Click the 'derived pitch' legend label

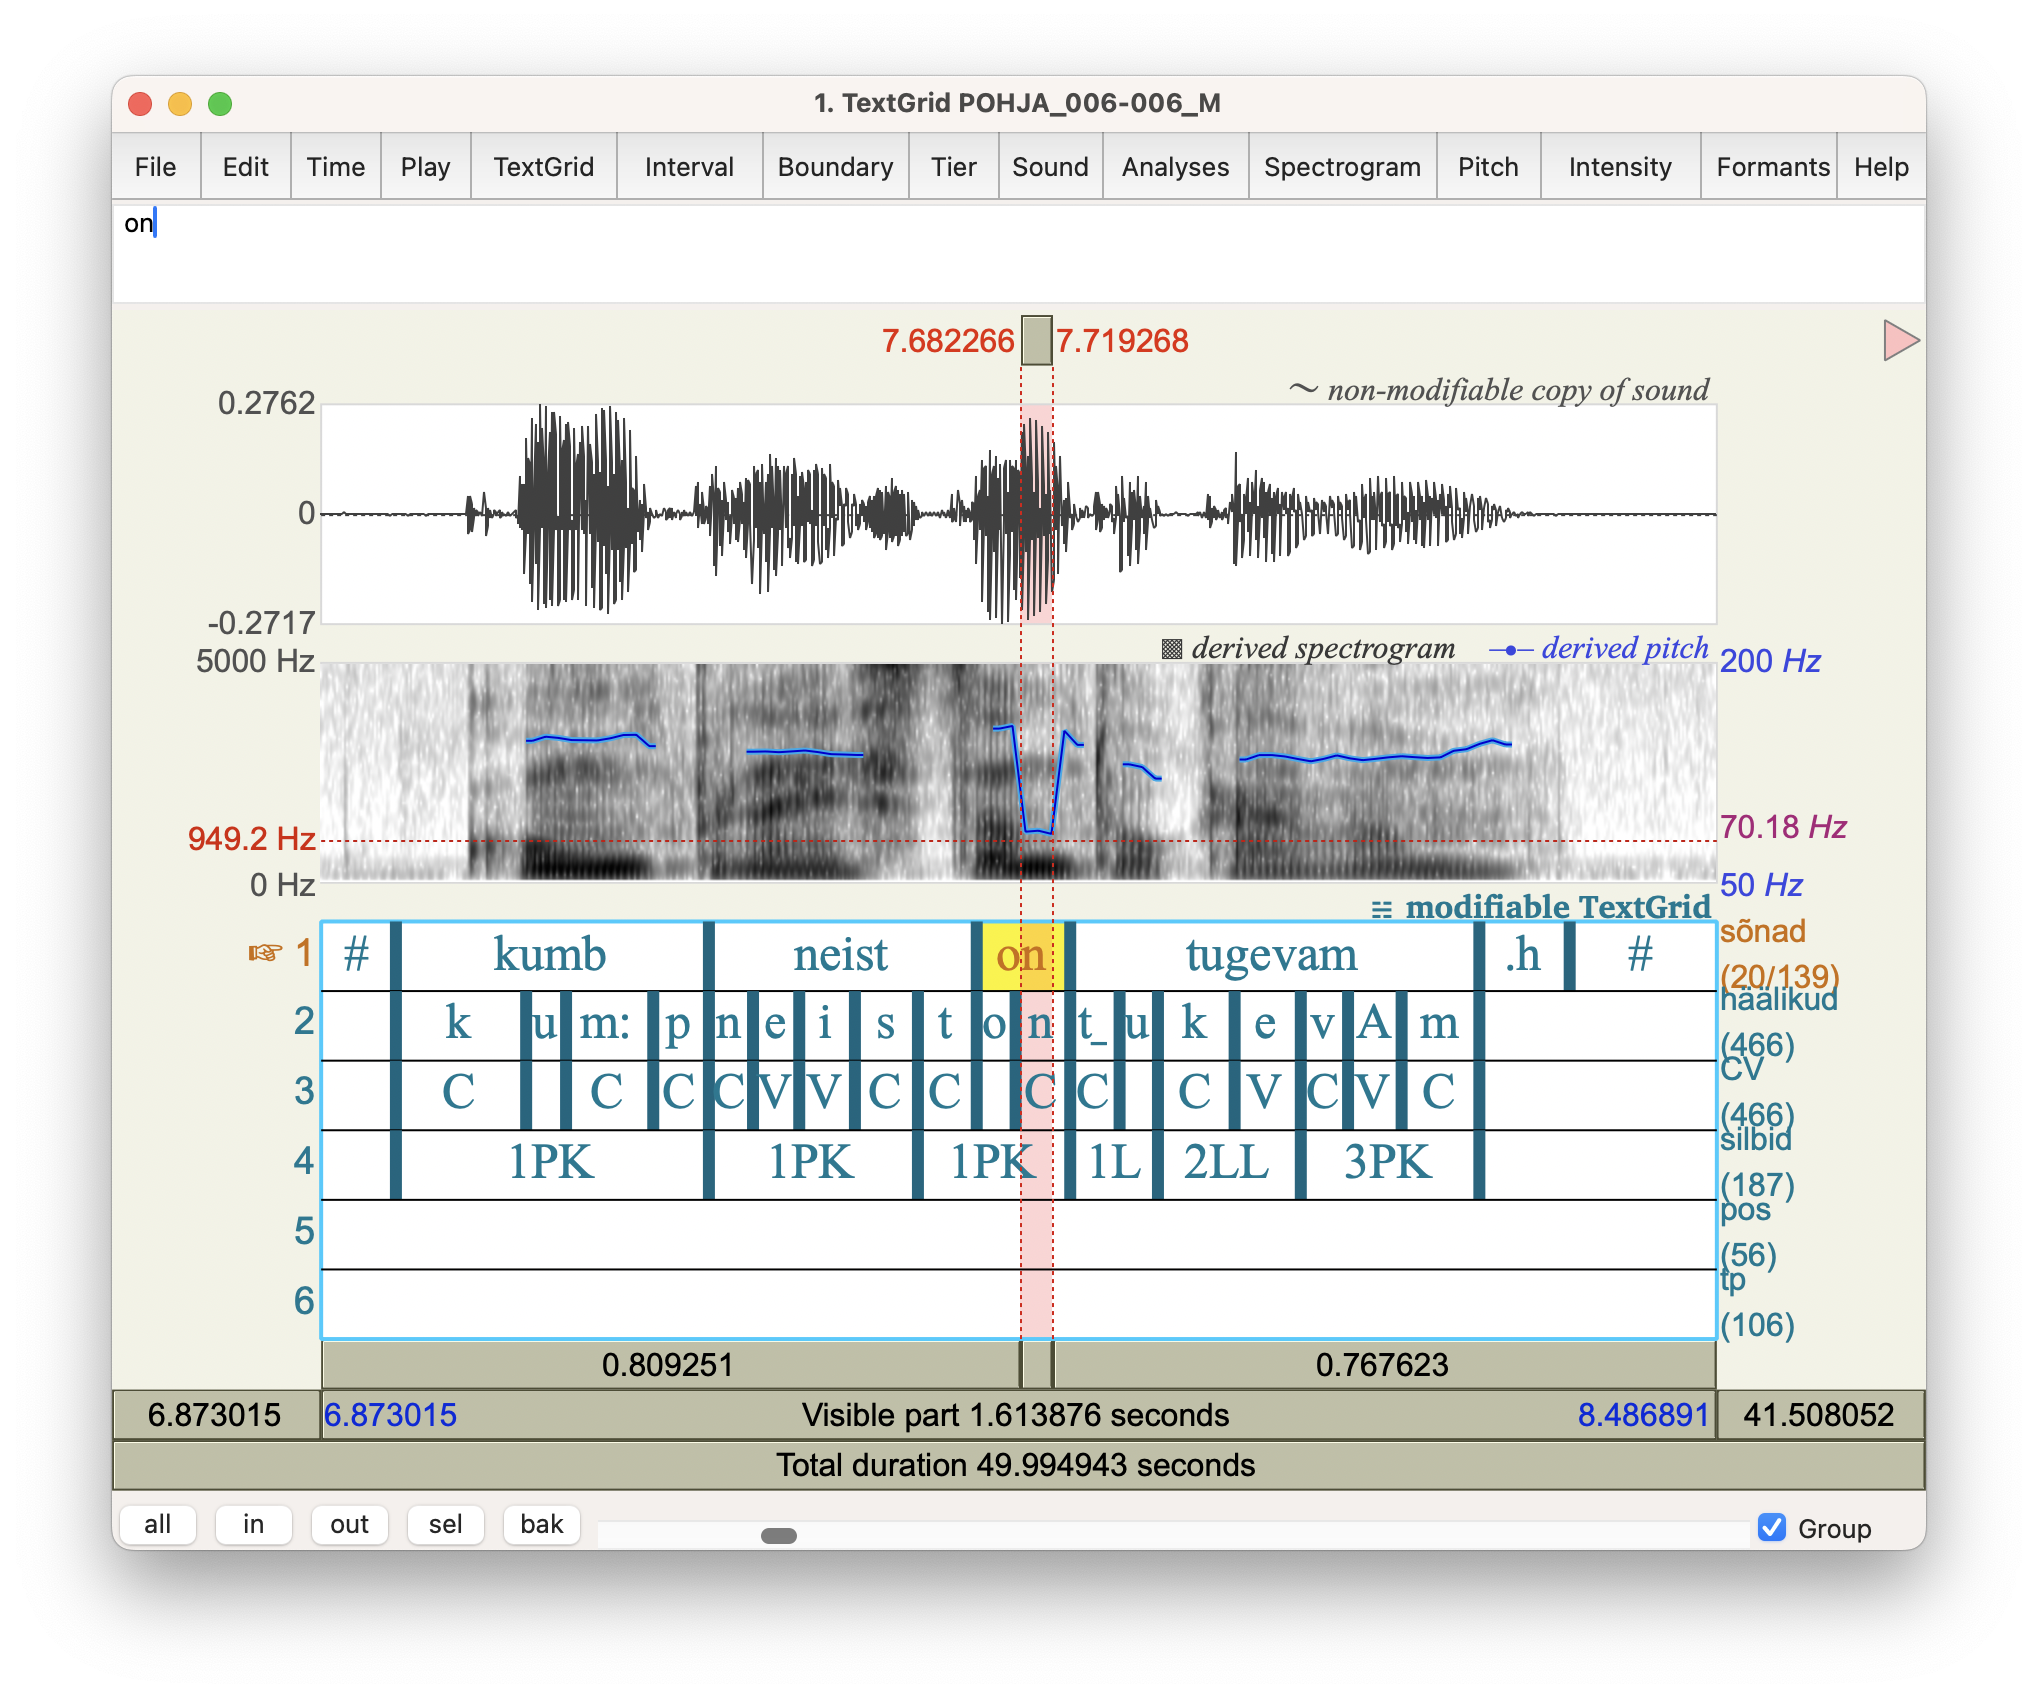point(1624,648)
